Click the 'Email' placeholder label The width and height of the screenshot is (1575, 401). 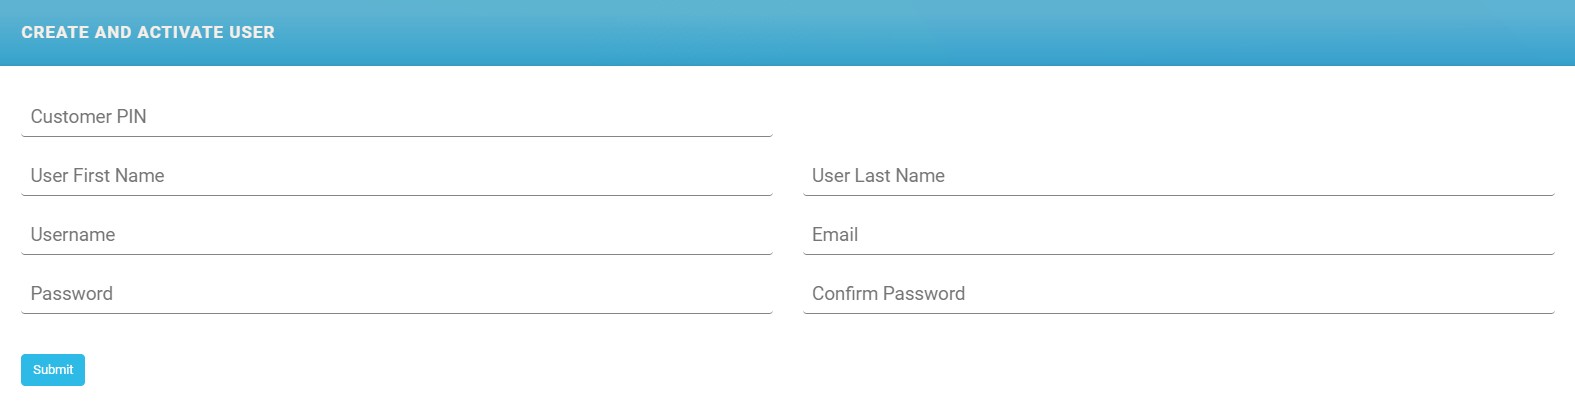click(835, 235)
